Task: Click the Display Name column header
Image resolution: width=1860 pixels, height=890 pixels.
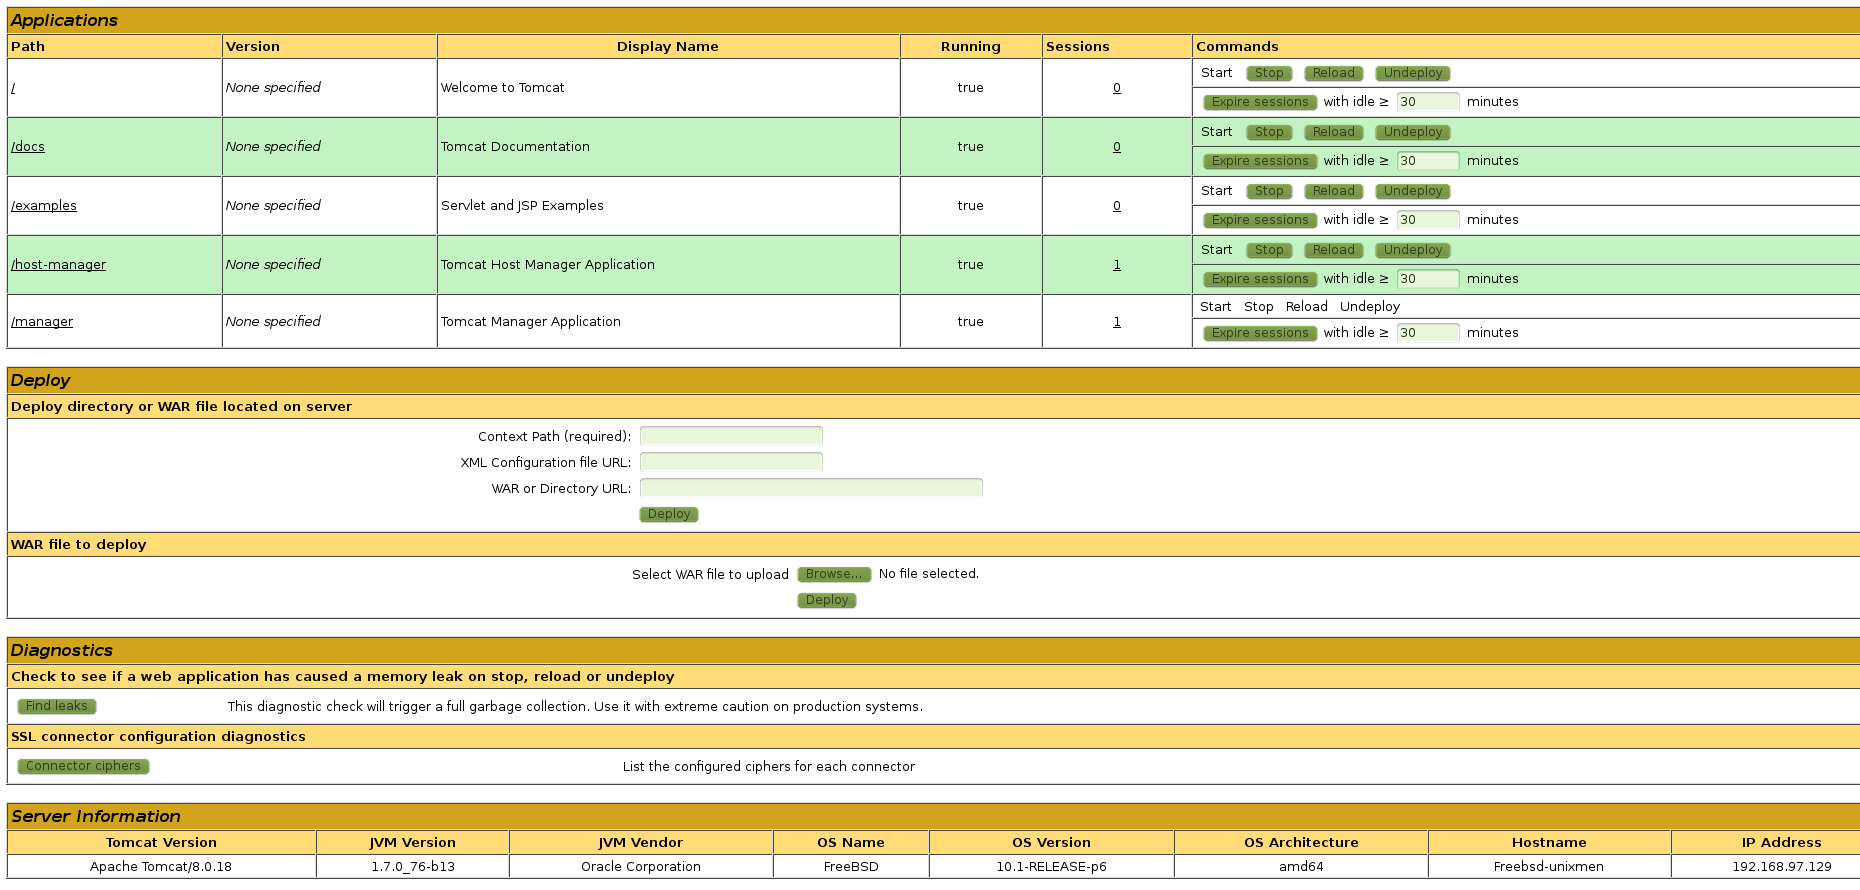Action: click(668, 46)
